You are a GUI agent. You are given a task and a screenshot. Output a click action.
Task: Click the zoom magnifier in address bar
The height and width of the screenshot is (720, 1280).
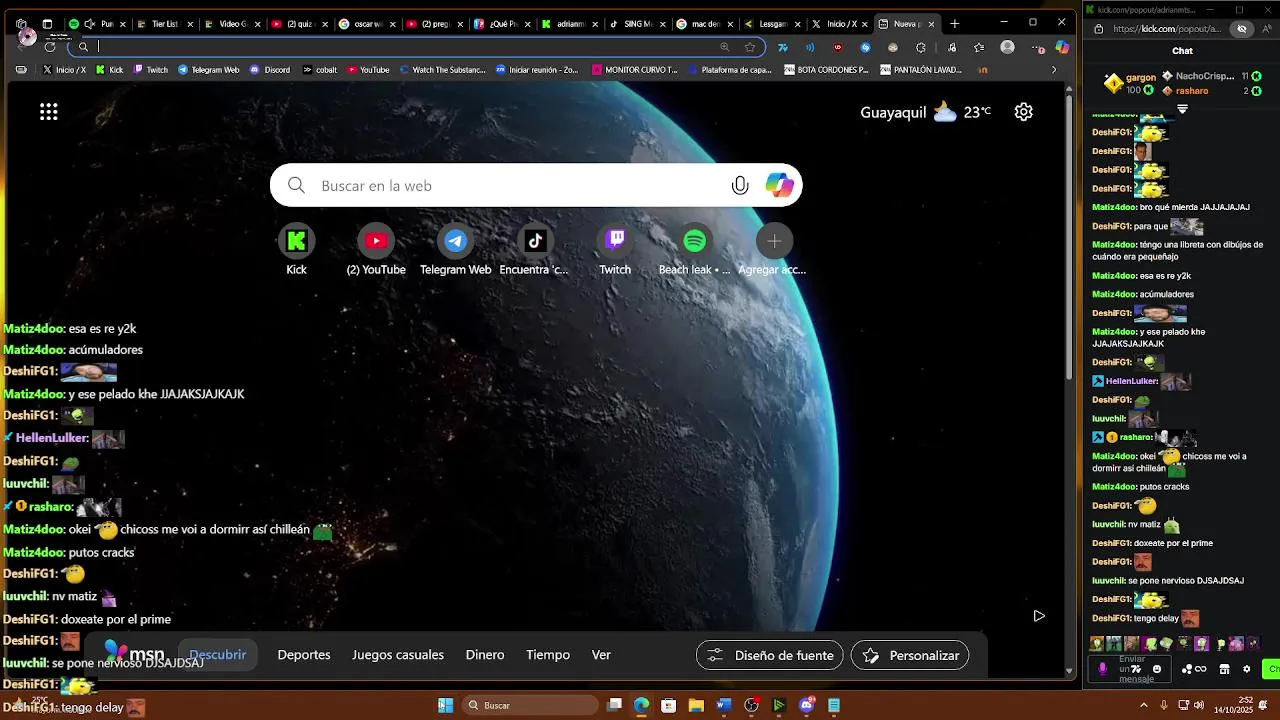click(x=725, y=47)
